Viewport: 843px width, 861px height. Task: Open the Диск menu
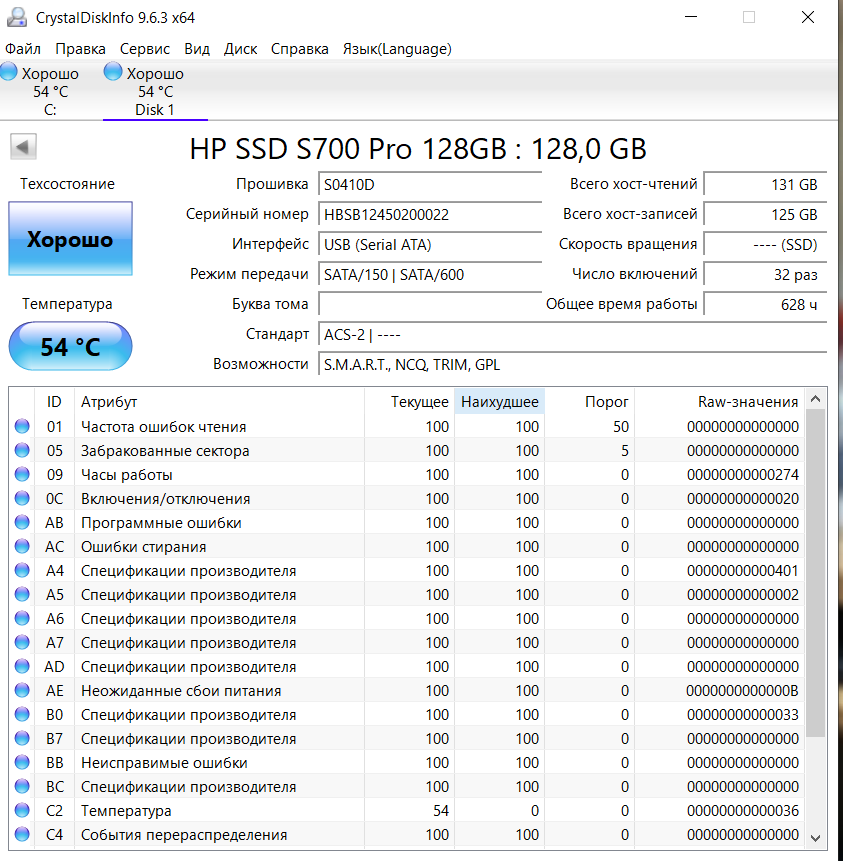click(241, 49)
